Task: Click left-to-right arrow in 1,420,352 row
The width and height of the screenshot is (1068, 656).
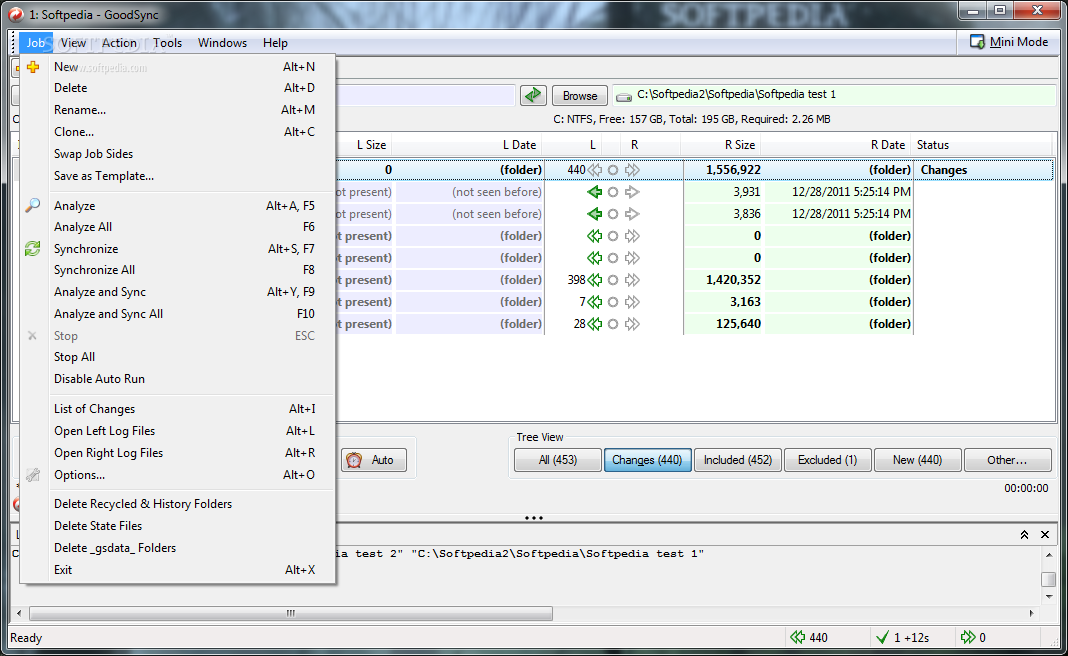Action: (x=632, y=280)
